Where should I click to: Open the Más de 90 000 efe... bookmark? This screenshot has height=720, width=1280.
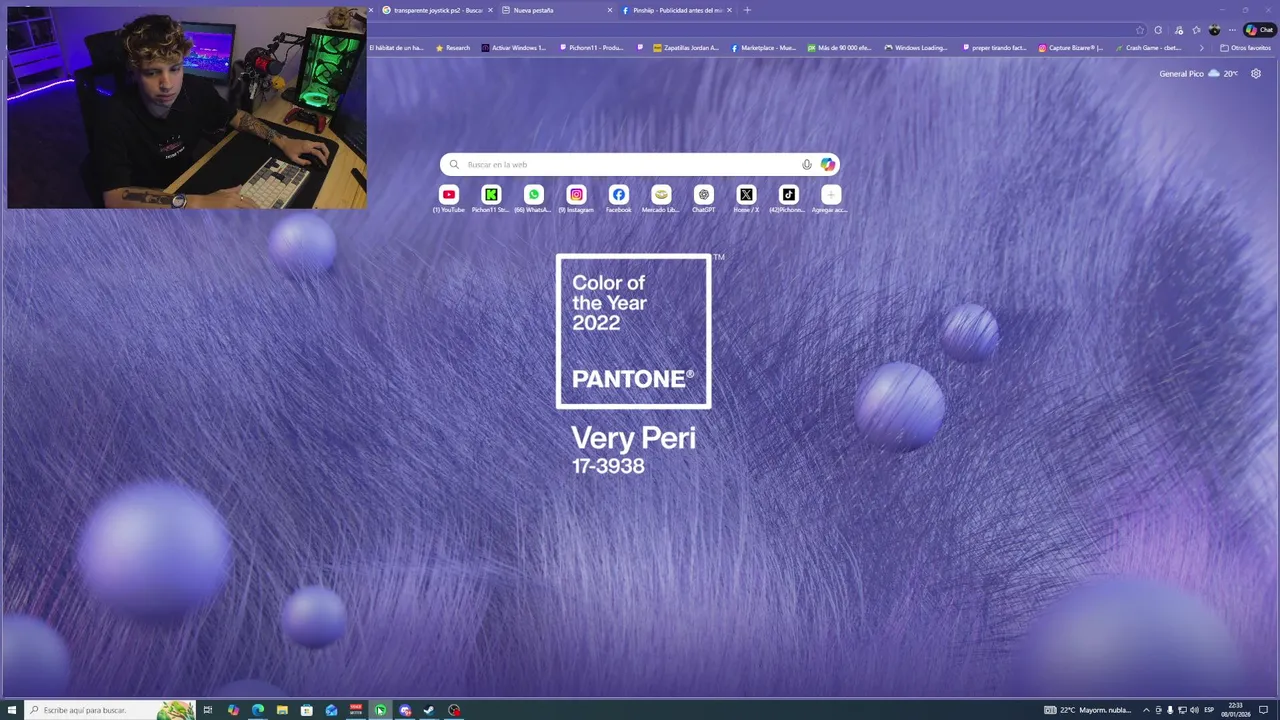(840, 48)
